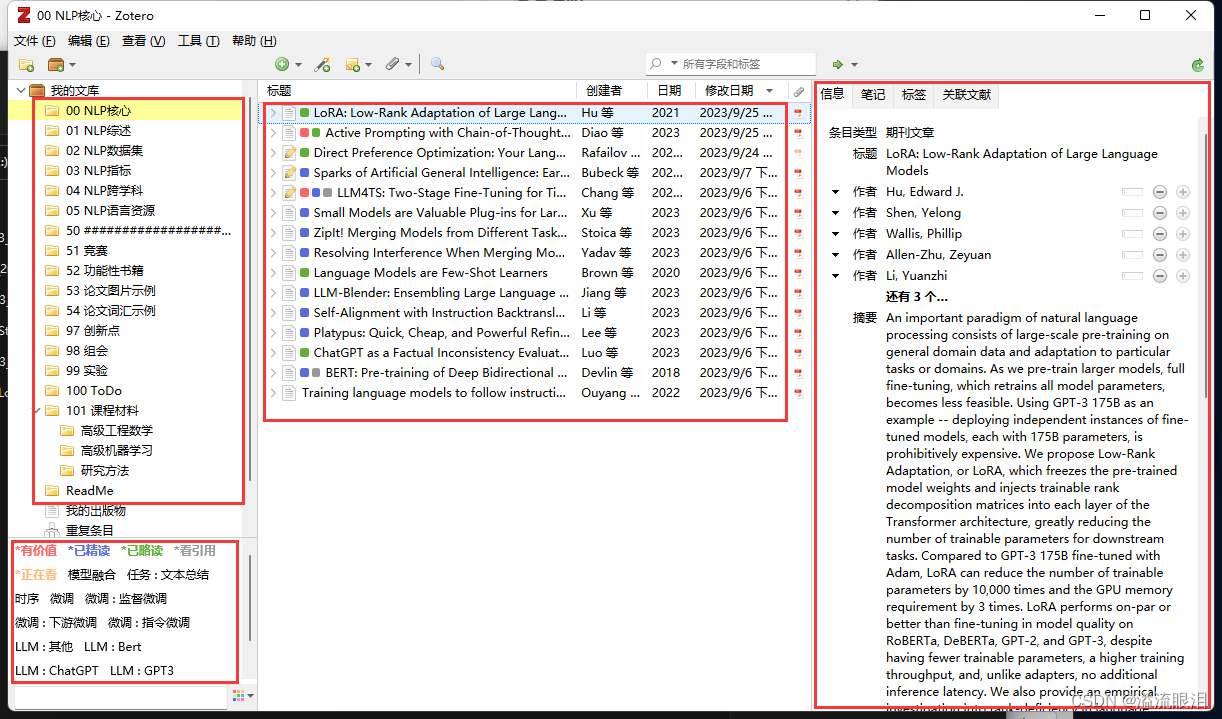Open the 工具 (T) menu

[199, 41]
